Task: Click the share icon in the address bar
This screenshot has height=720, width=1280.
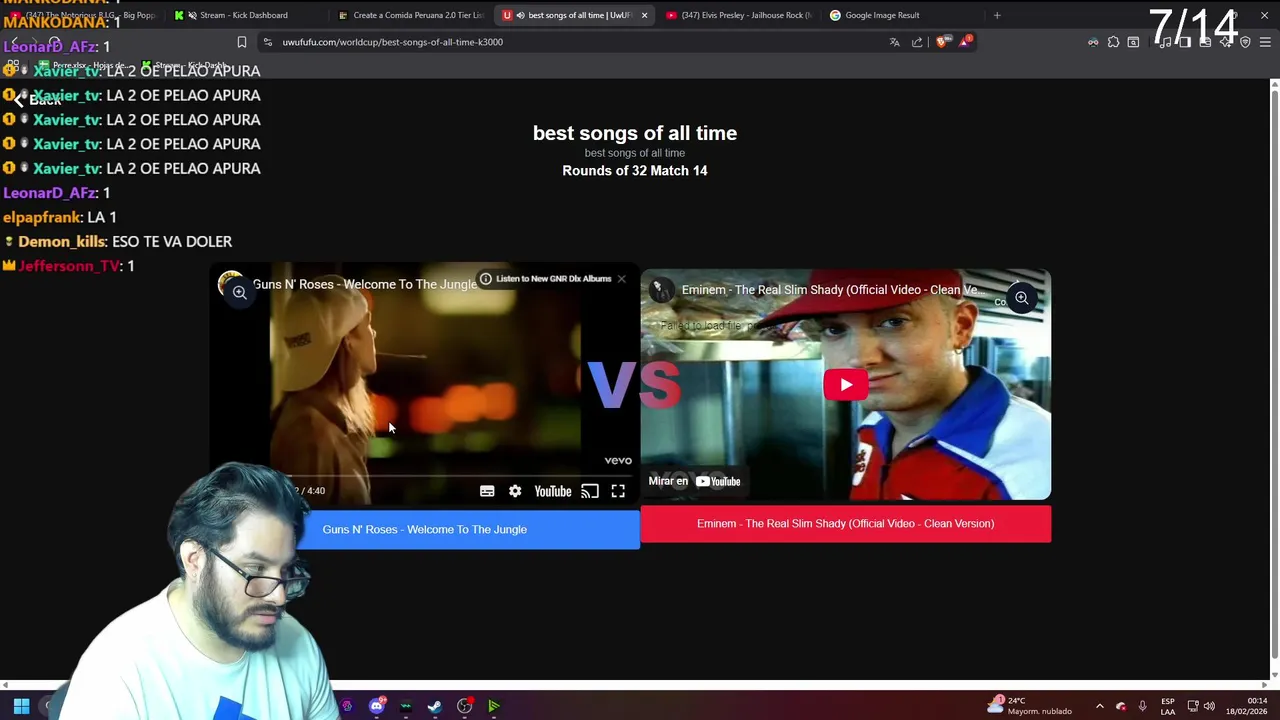Action: 917,42
